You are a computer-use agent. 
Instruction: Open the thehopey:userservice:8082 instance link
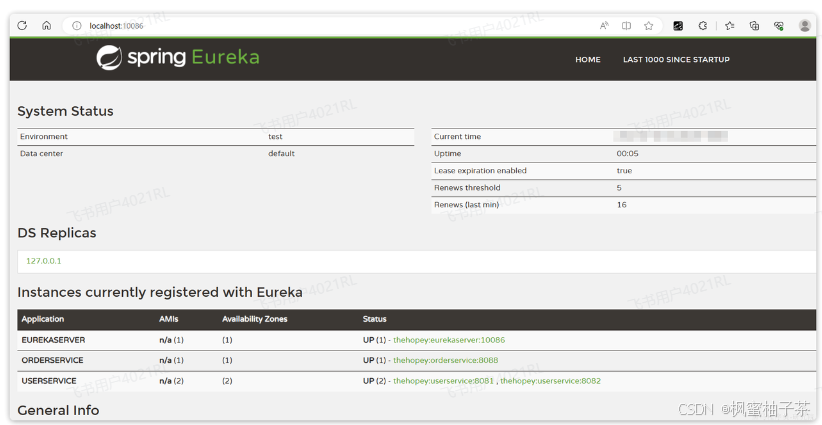pos(550,381)
